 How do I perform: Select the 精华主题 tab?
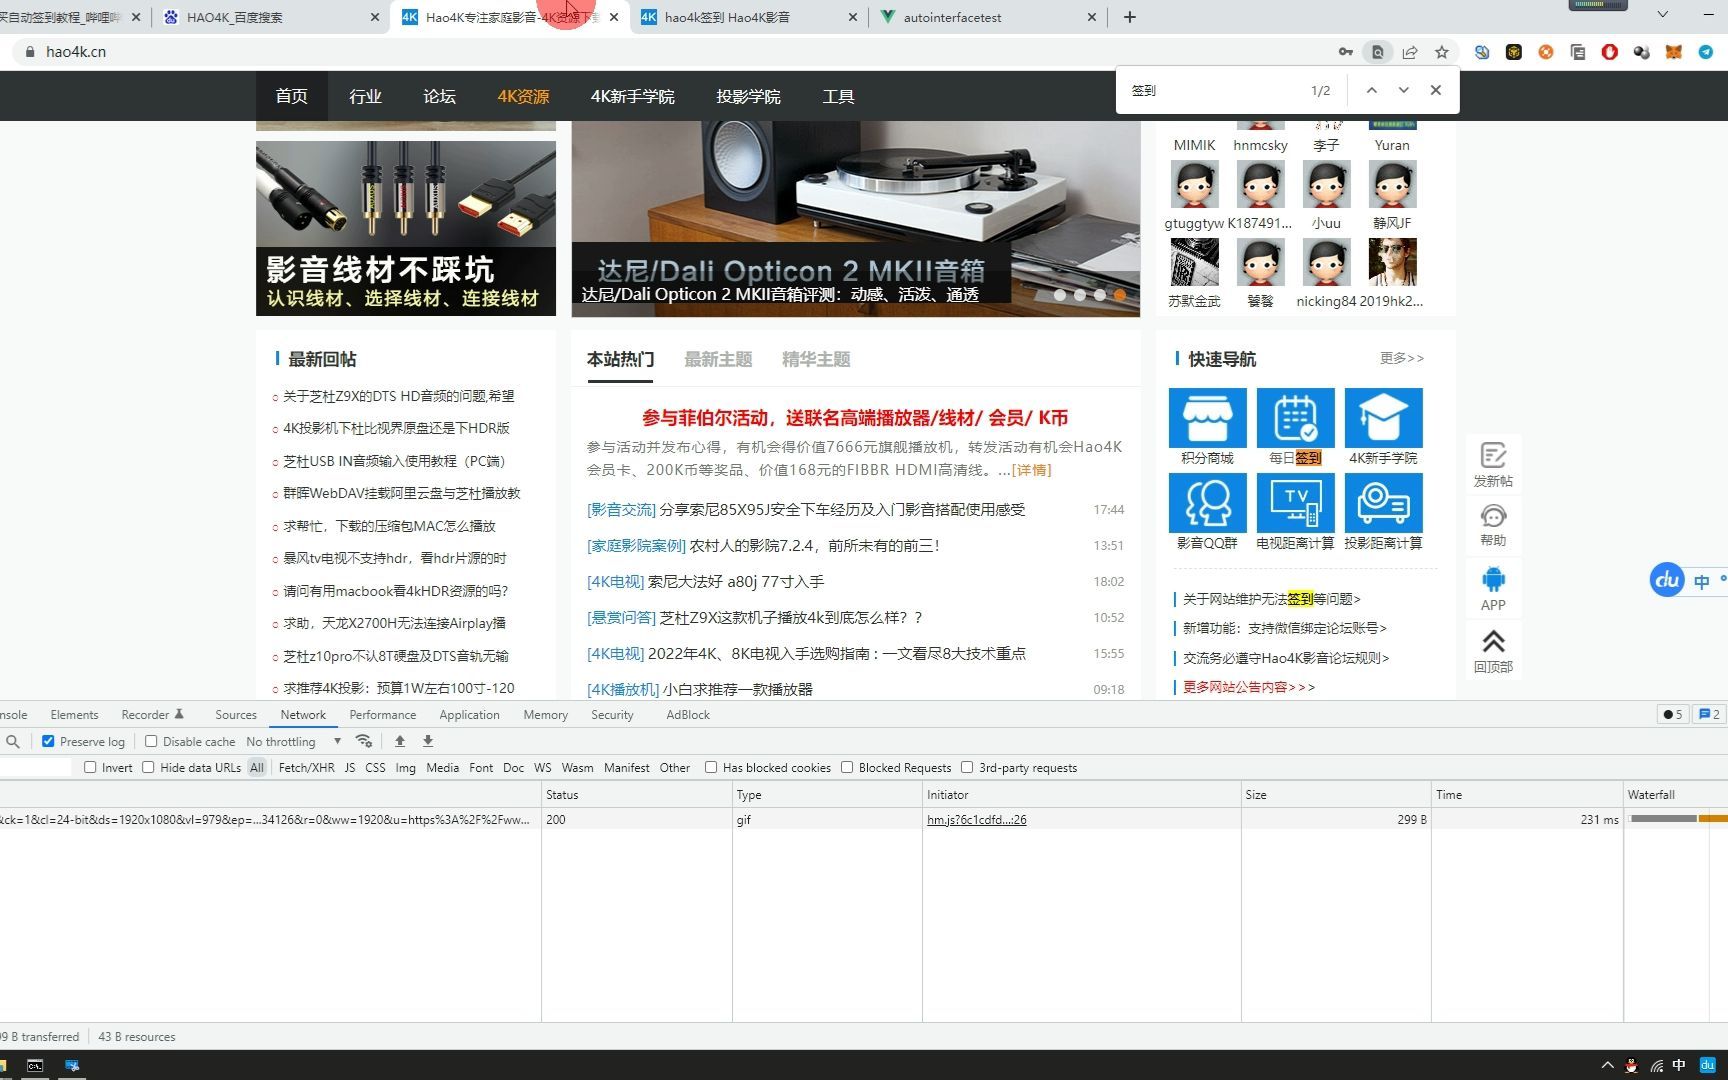point(816,359)
